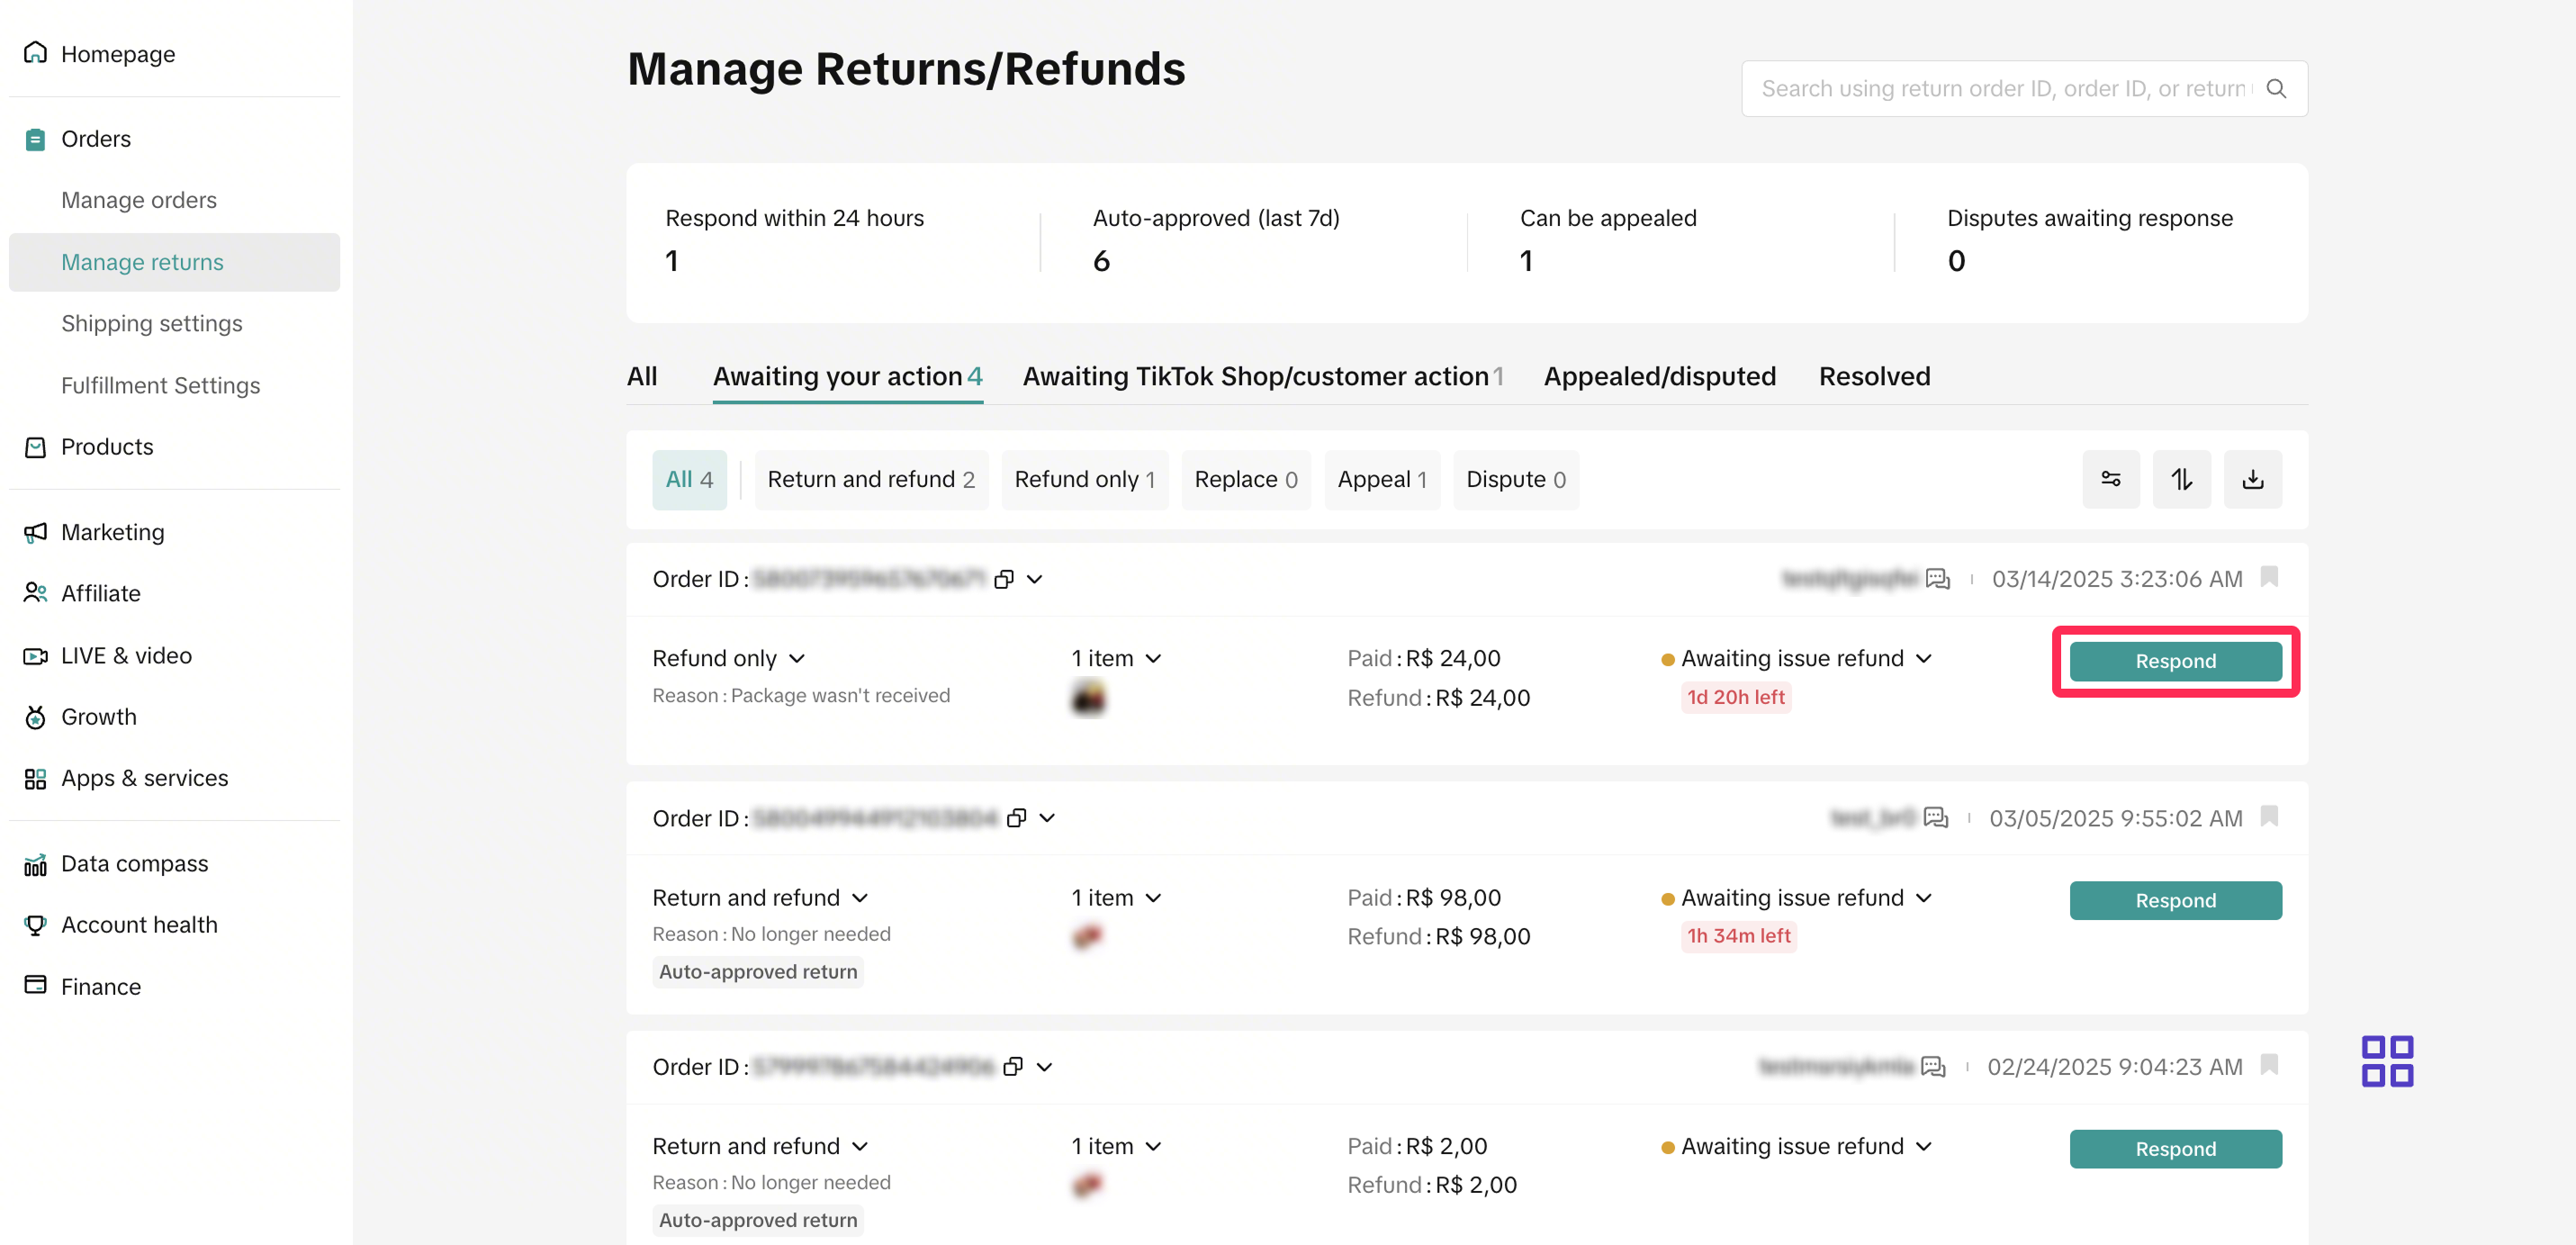Bookmark the 03/14/2025 return order

click(x=2269, y=577)
